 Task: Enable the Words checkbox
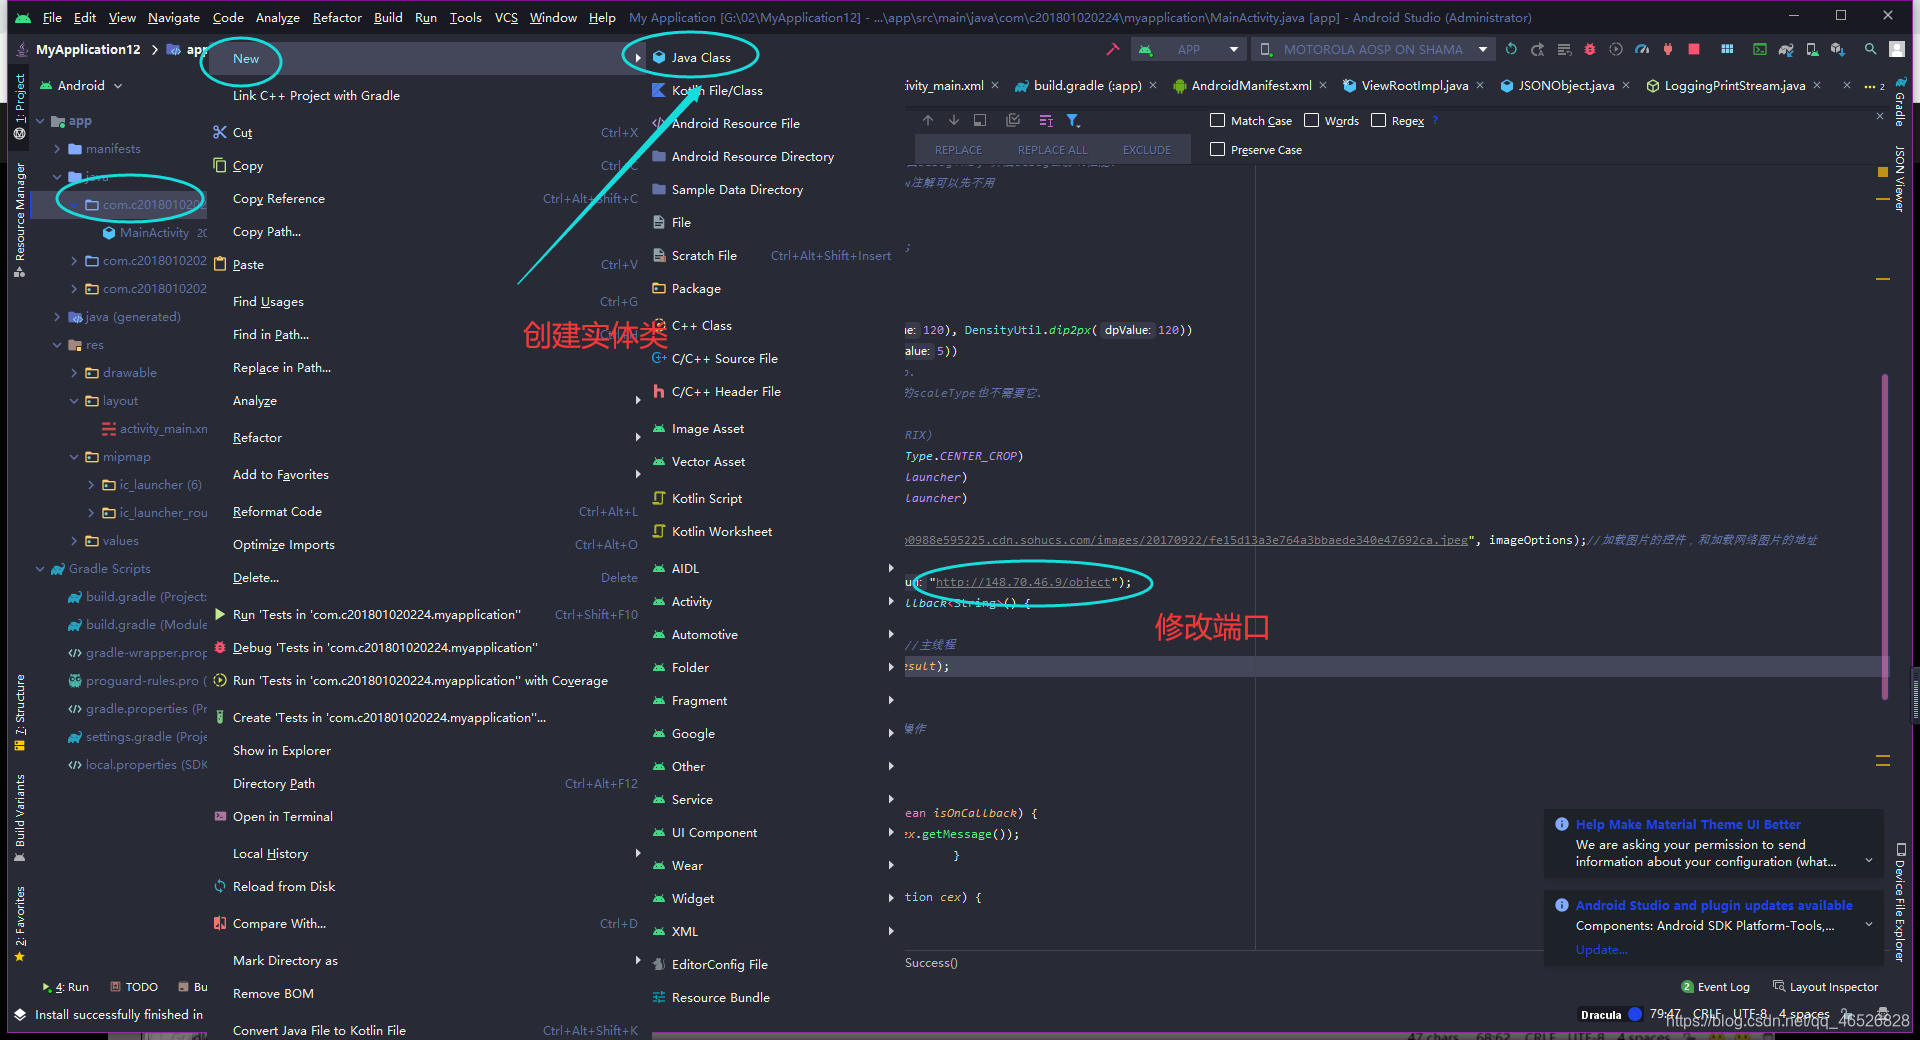(x=1311, y=120)
